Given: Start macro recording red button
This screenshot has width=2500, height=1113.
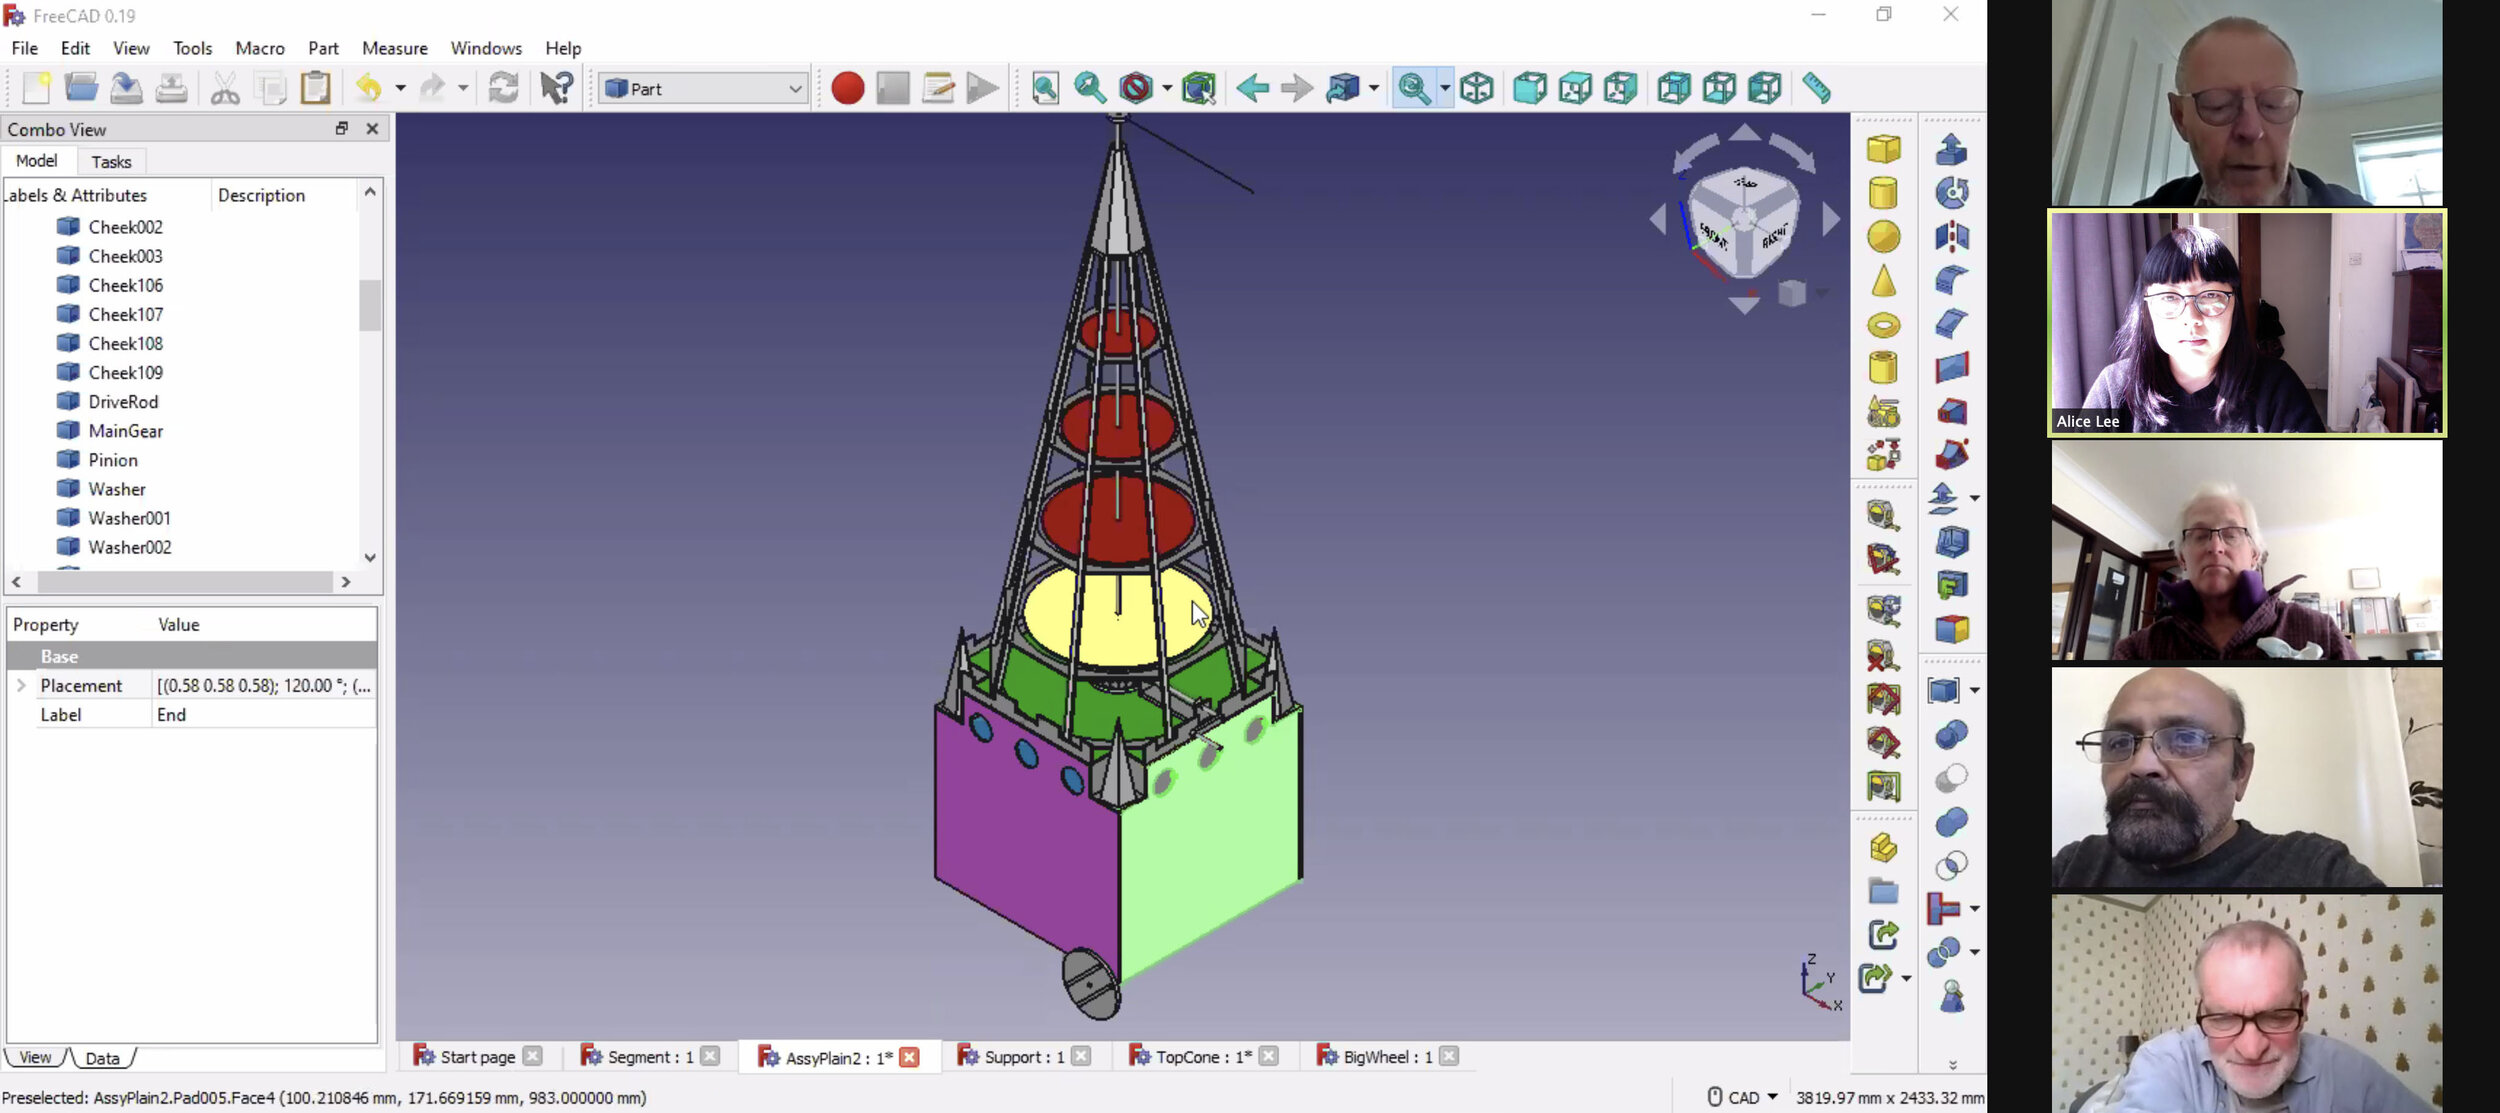Looking at the screenshot, I should 847,88.
